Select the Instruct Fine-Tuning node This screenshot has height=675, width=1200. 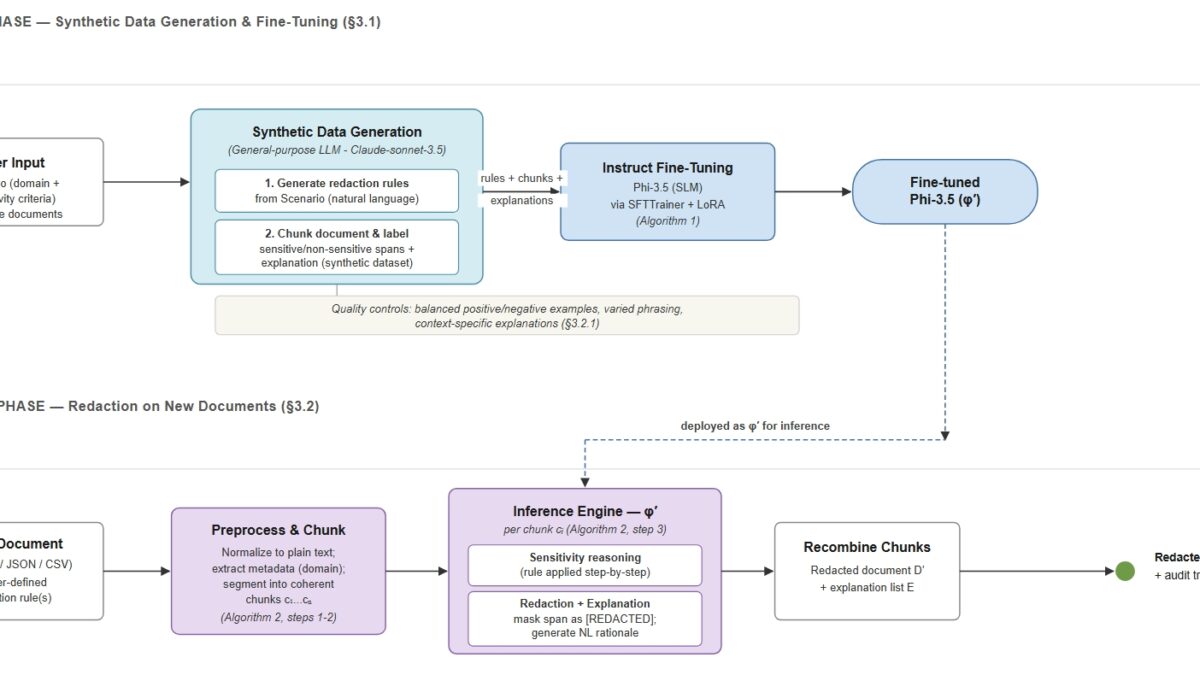click(667, 192)
